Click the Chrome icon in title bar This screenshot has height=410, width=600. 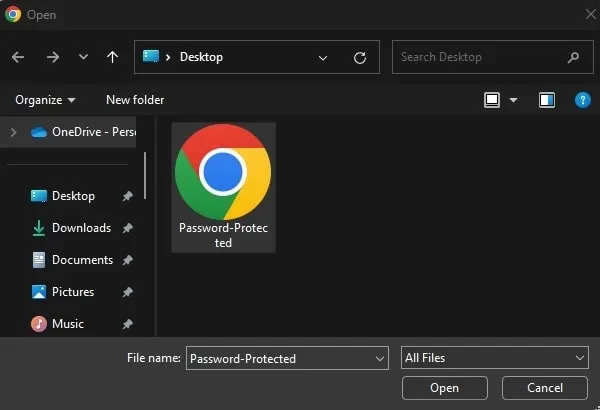[x=13, y=15]
